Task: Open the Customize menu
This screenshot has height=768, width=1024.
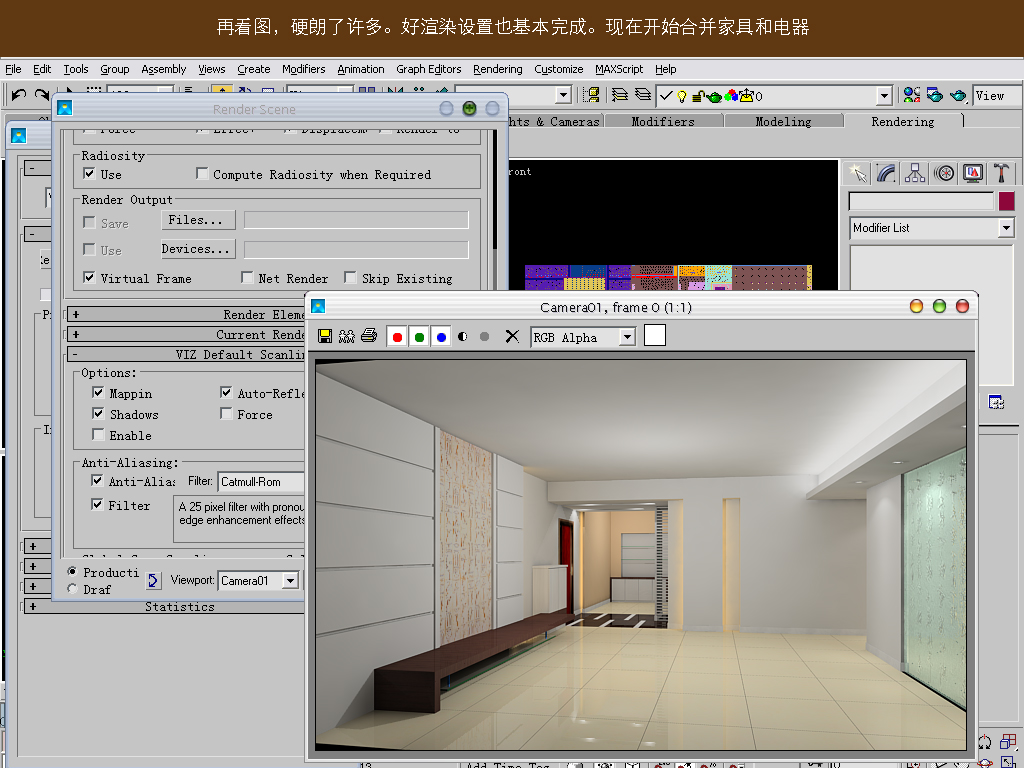Action: pos(558,69)
